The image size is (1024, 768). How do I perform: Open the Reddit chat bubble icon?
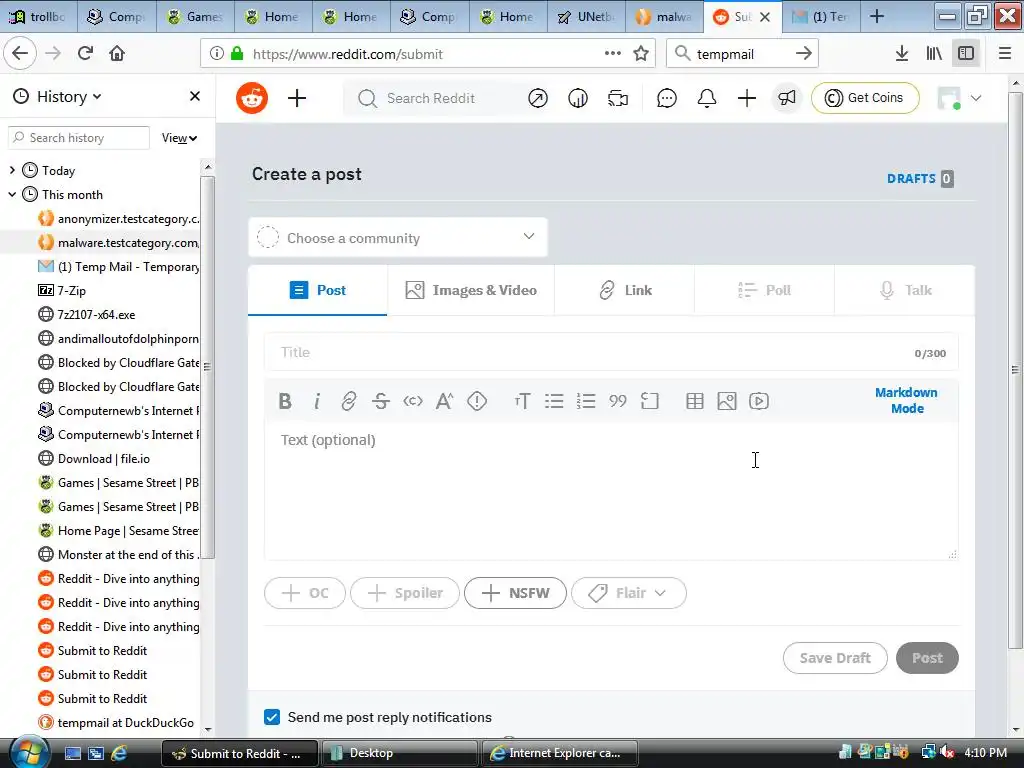(x=667, y=98)
